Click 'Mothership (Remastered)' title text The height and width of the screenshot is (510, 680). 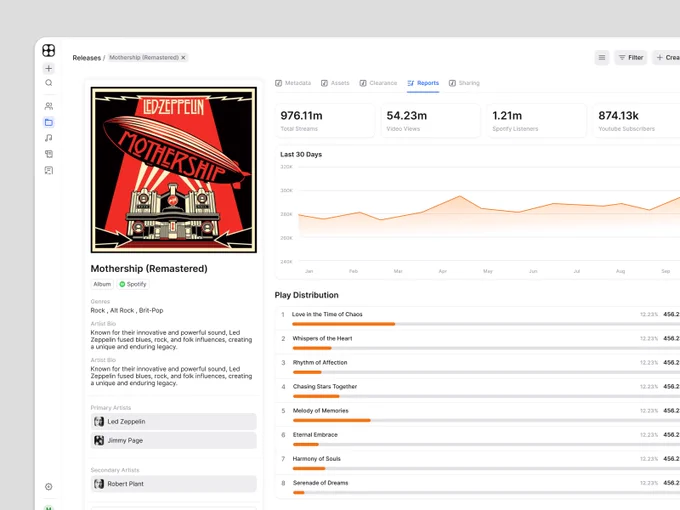149,269
